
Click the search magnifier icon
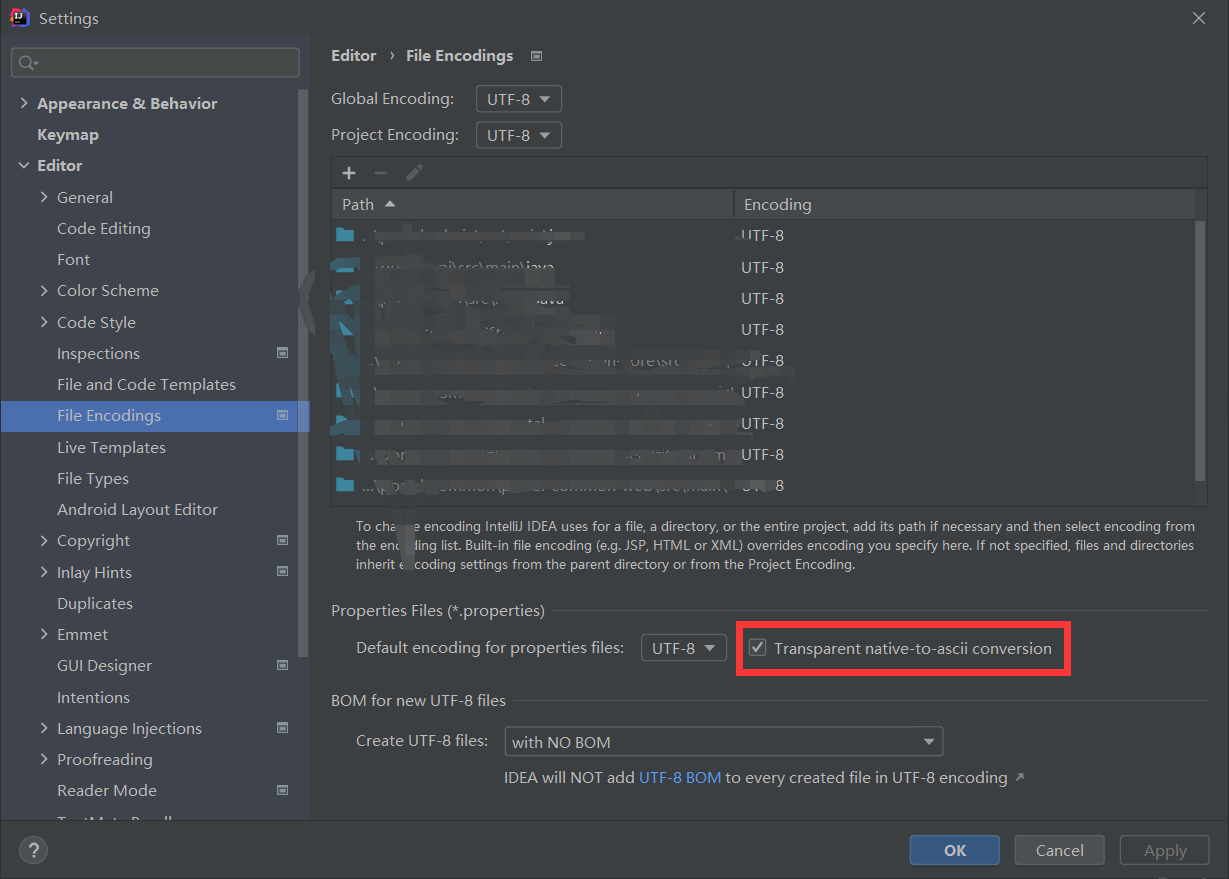tap(27, 63)
